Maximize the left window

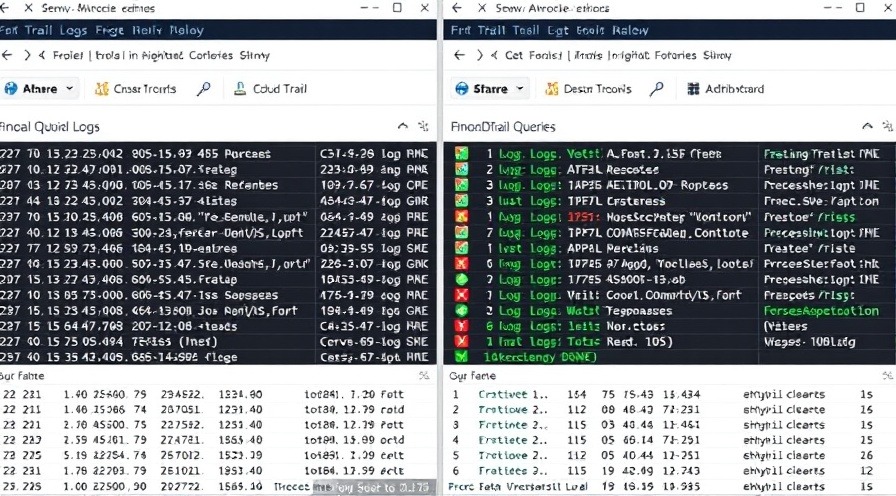(x=398, y=7)
